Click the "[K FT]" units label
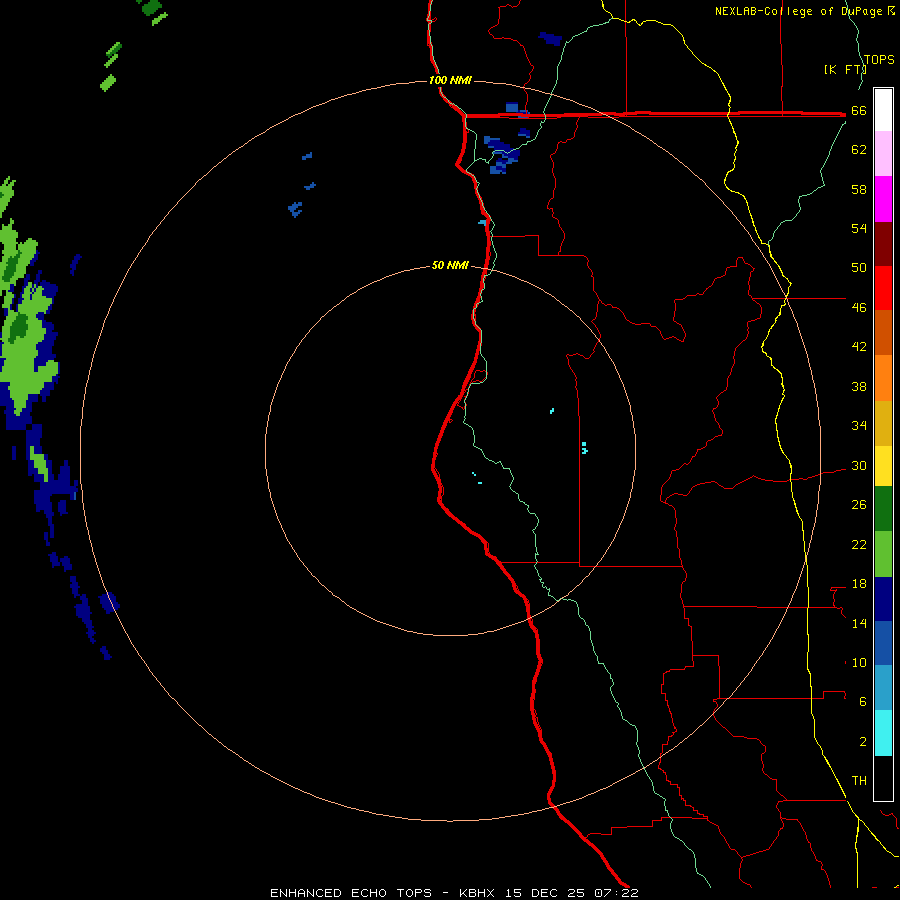 tap(845, 69)
